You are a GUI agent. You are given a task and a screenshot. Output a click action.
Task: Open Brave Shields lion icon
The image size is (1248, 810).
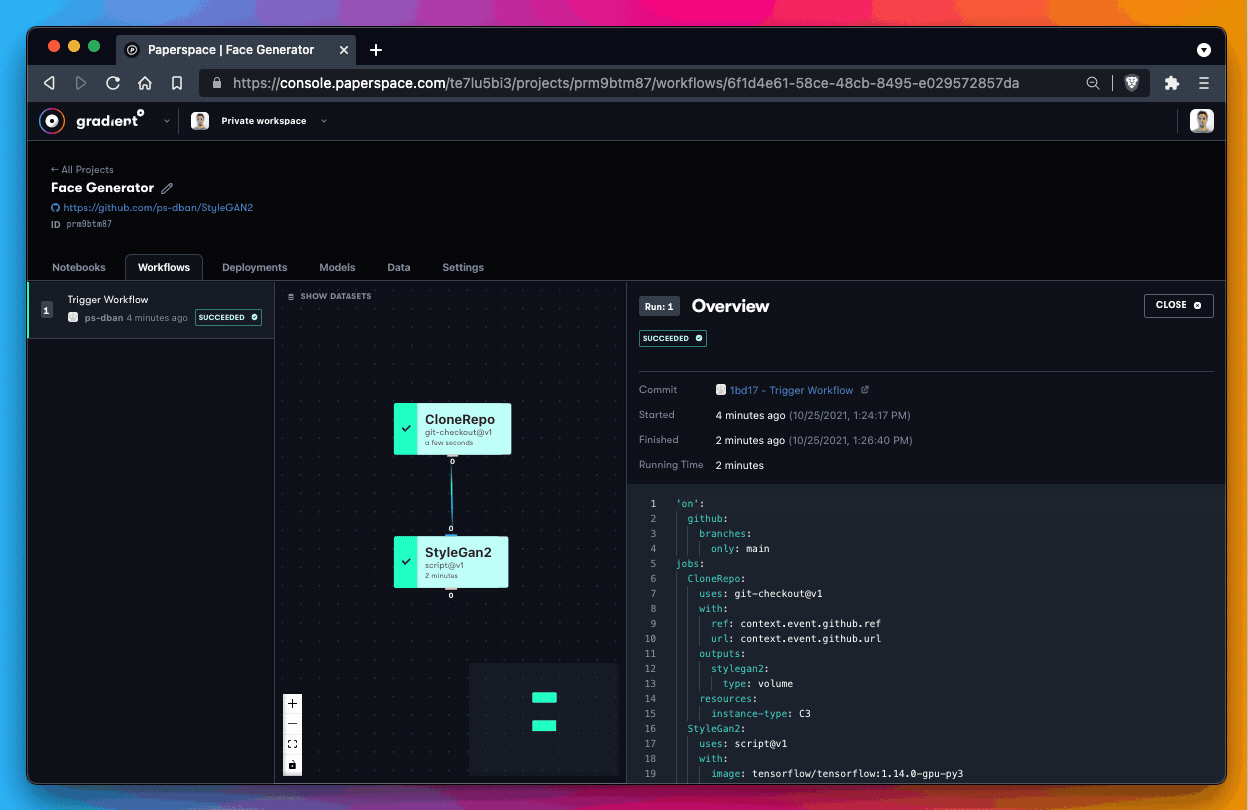coord(1131,83)
